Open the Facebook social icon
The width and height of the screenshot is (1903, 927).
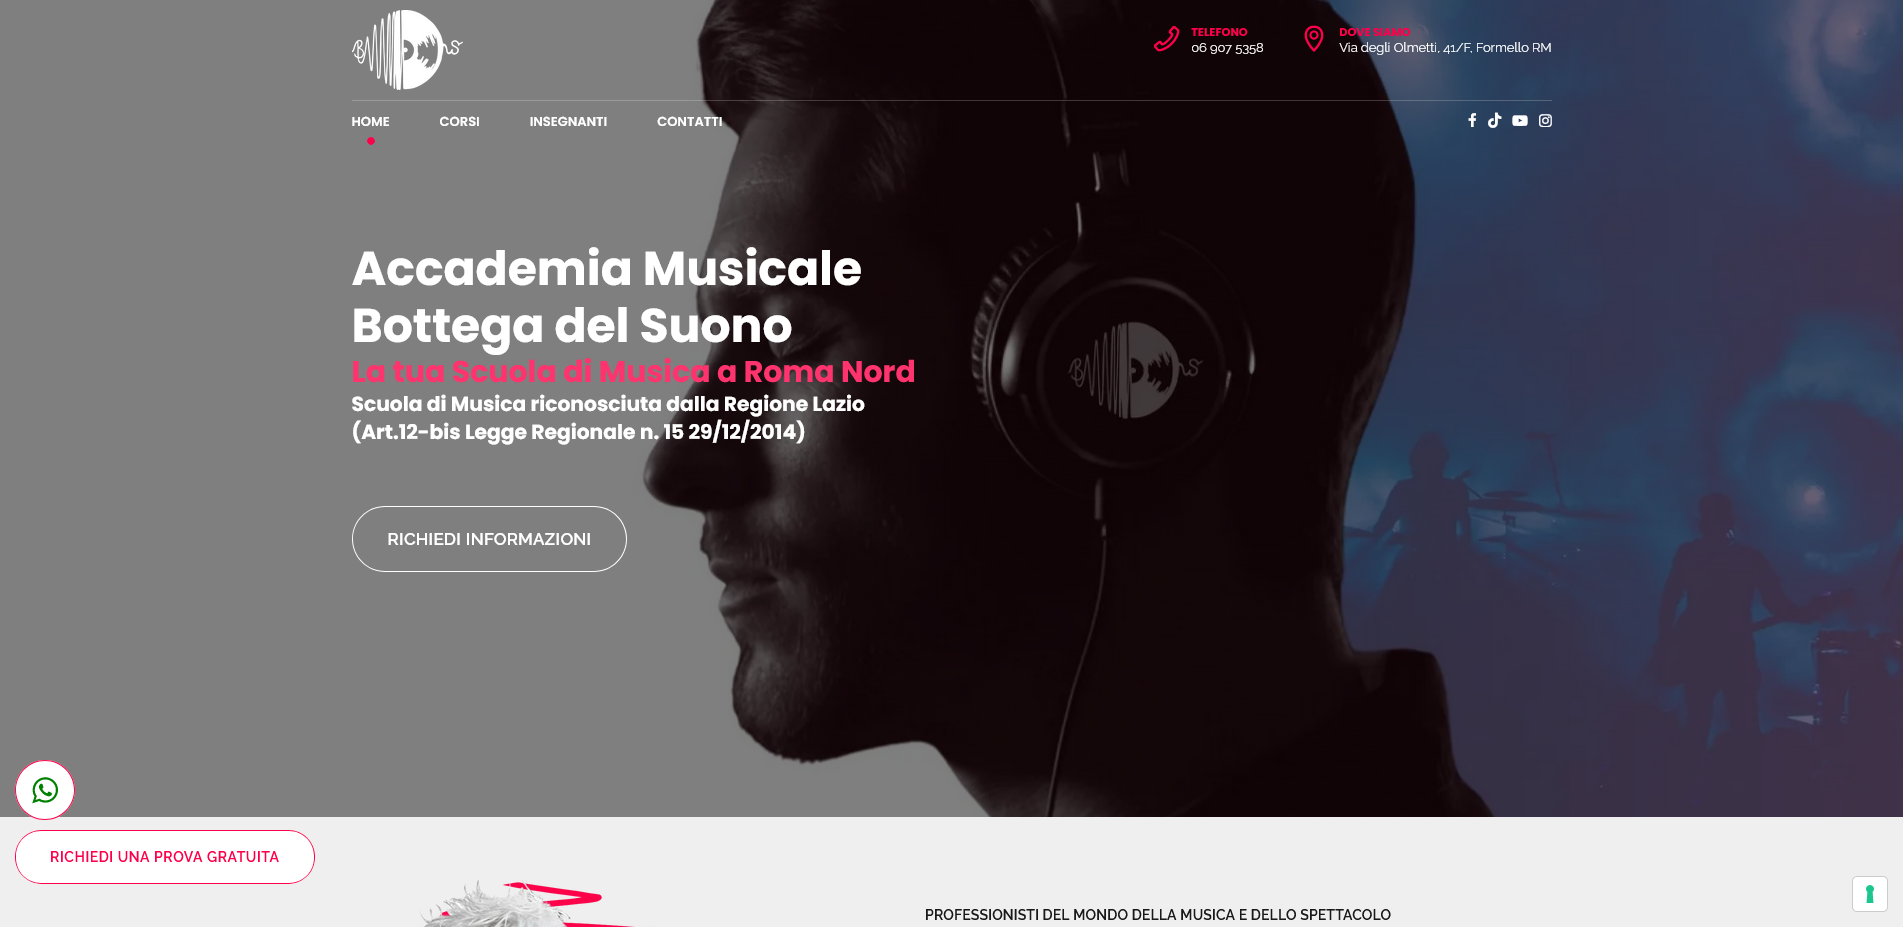pos(1472,120)
